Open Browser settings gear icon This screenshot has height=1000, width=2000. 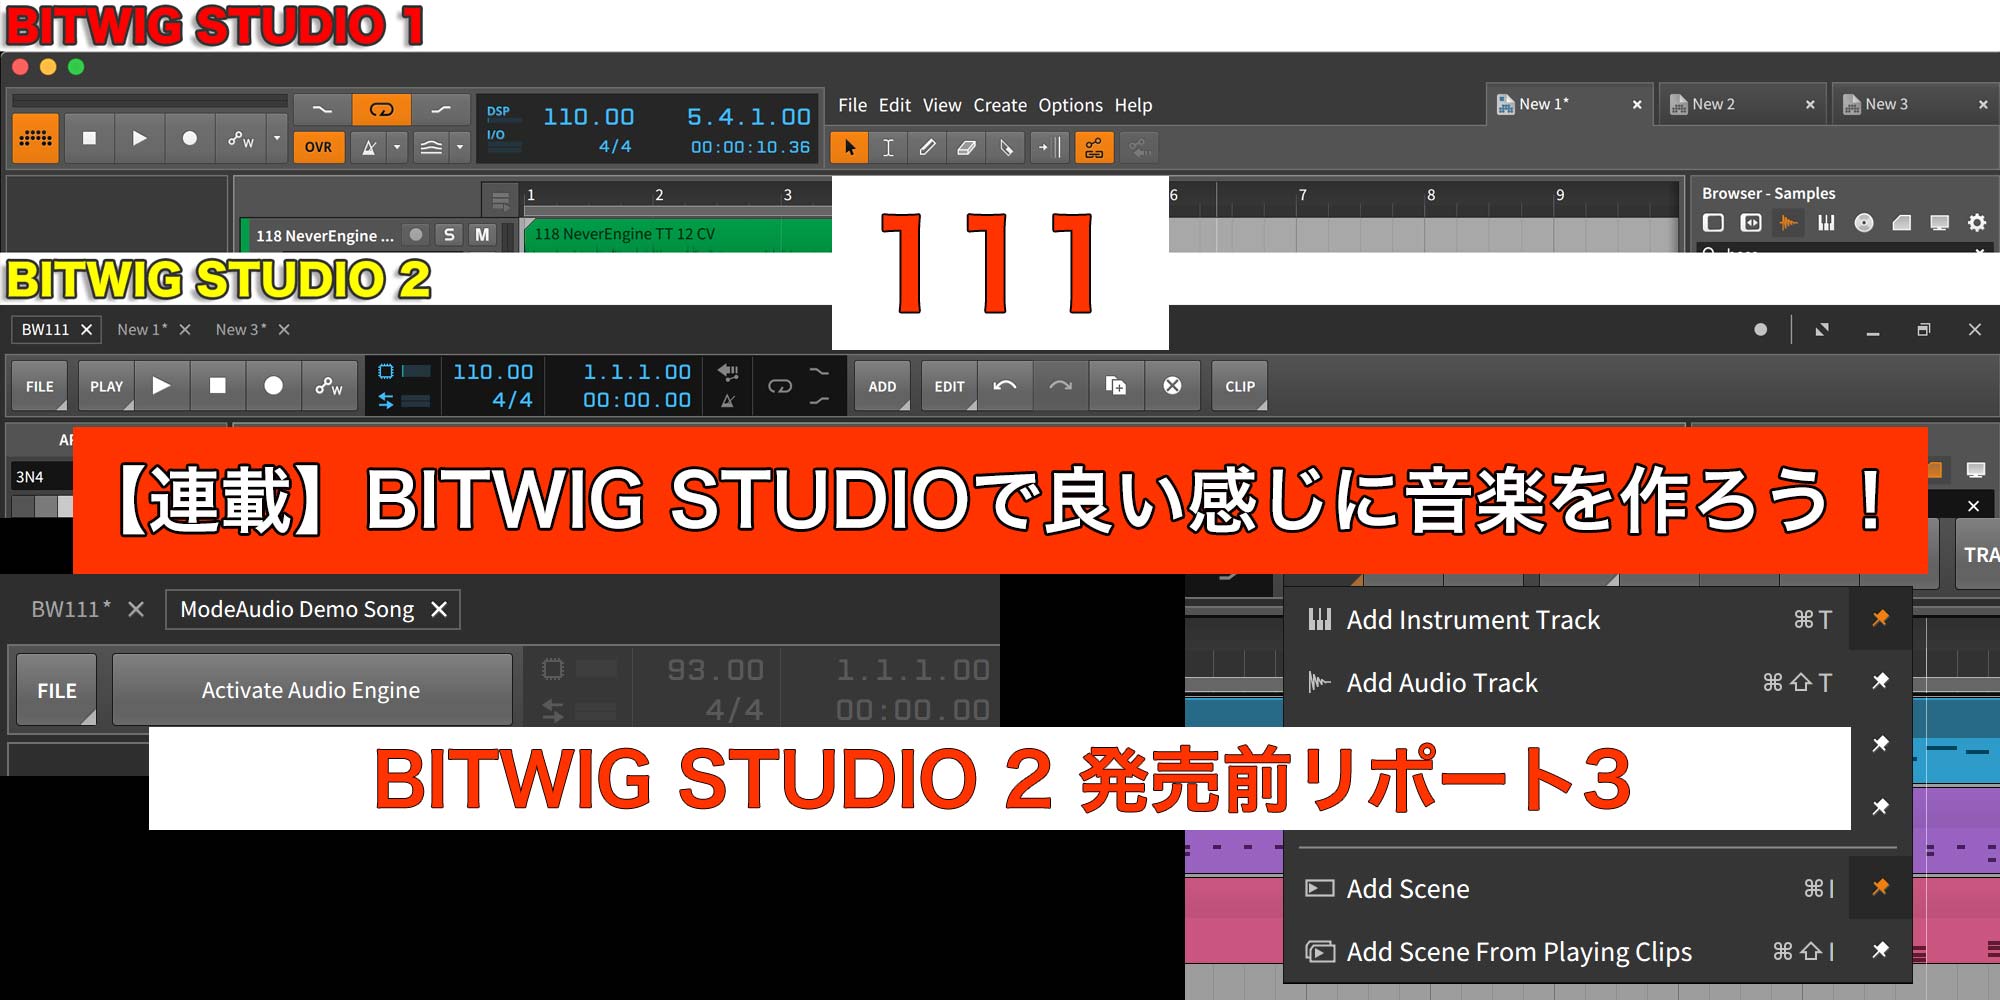1977,223
